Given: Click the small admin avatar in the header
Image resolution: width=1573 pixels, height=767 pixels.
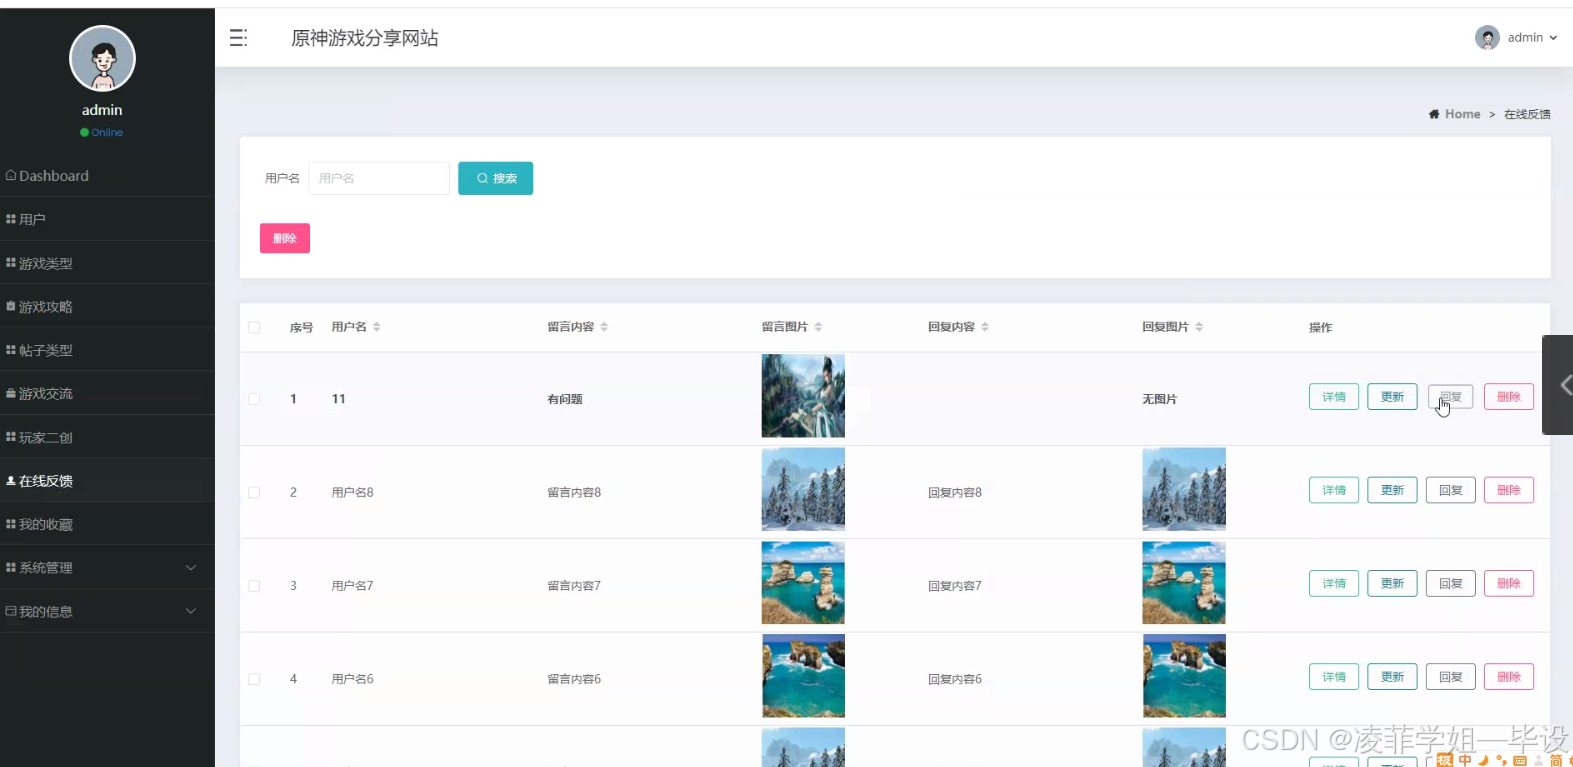Looking at the screenshot, I should [x=1487, y=38].
